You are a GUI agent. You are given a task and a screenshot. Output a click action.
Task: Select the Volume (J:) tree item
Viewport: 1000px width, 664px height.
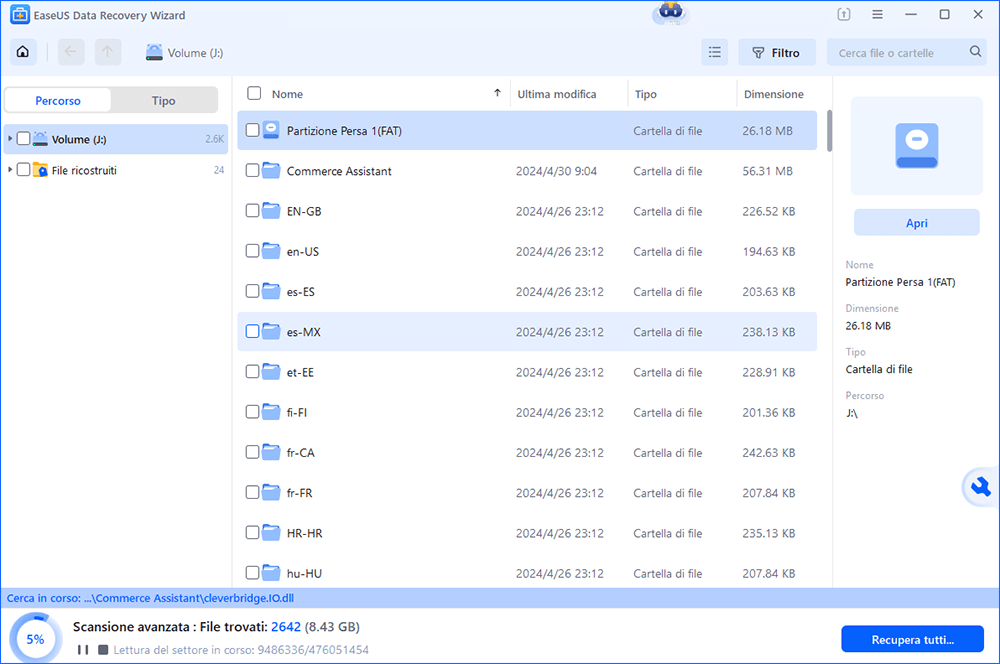[116, 138]
